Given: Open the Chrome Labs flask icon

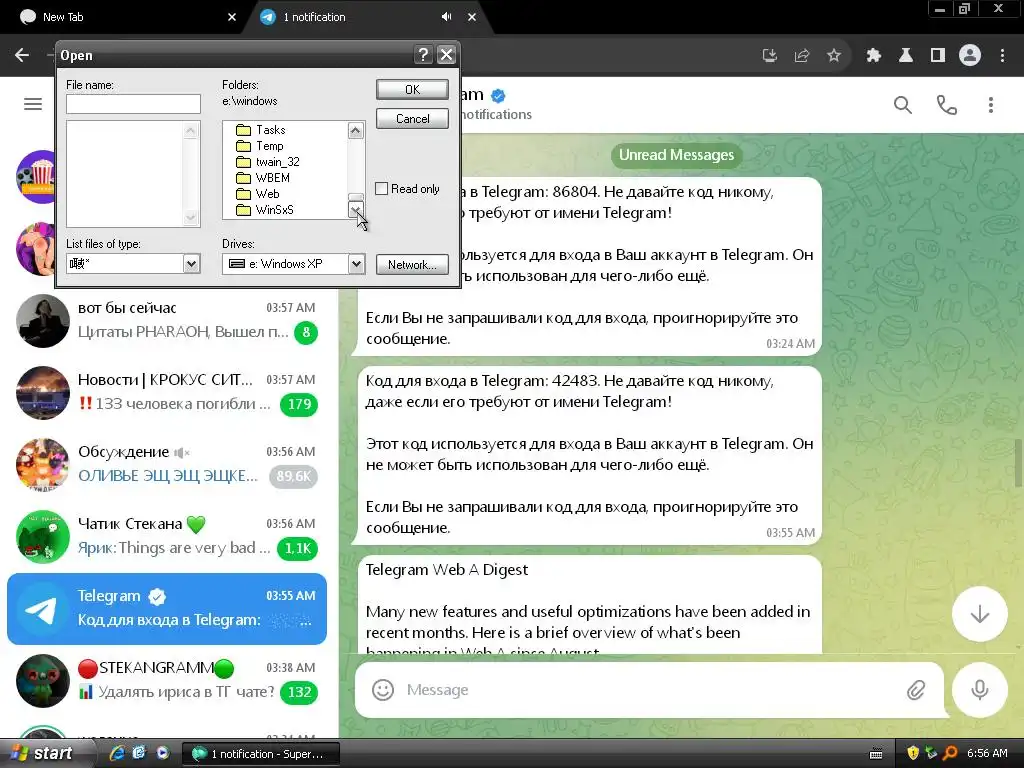Looking at the screenshot, I should (x=905, y=56).
